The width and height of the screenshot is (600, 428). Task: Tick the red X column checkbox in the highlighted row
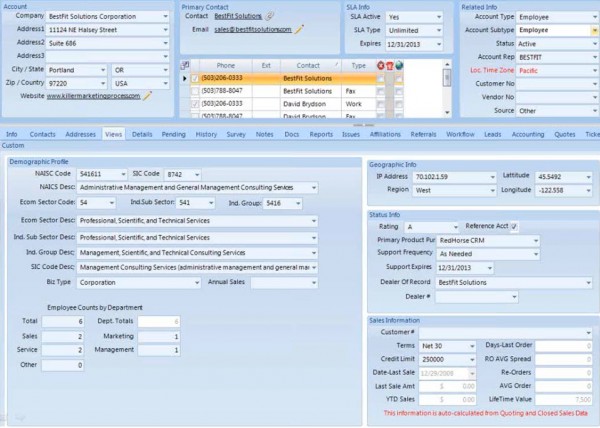point(380,79)
